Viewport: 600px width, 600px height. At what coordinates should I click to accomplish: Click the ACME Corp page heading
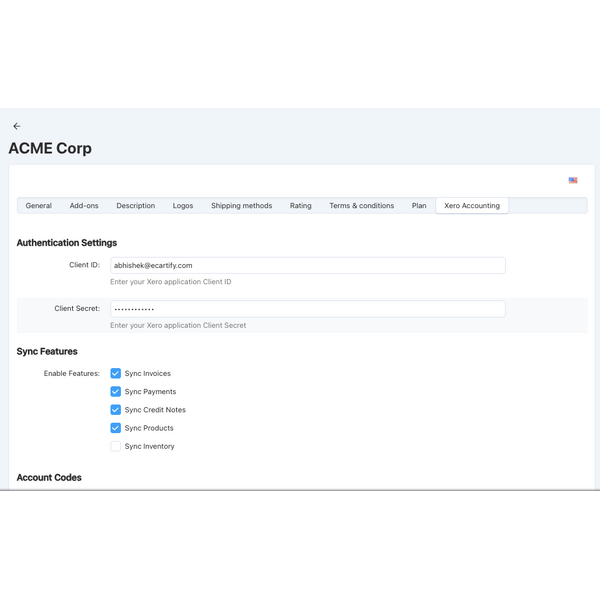coord(50,148)
